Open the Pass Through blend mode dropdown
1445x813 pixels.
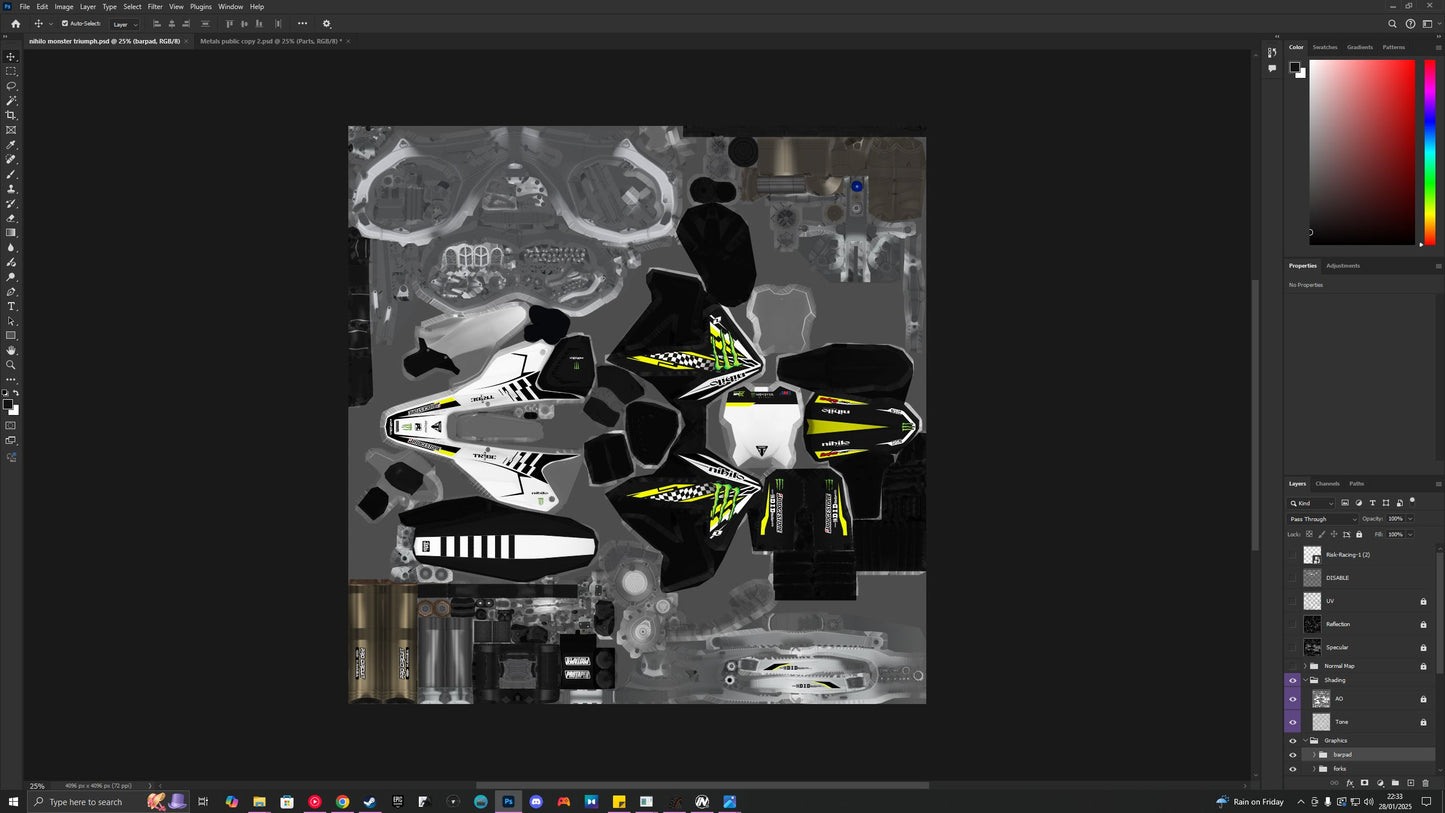(x=1320, y=519)
